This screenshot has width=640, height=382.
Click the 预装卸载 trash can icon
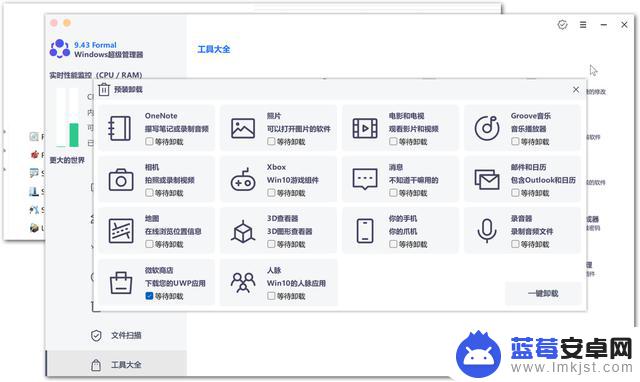click(104, 89)
